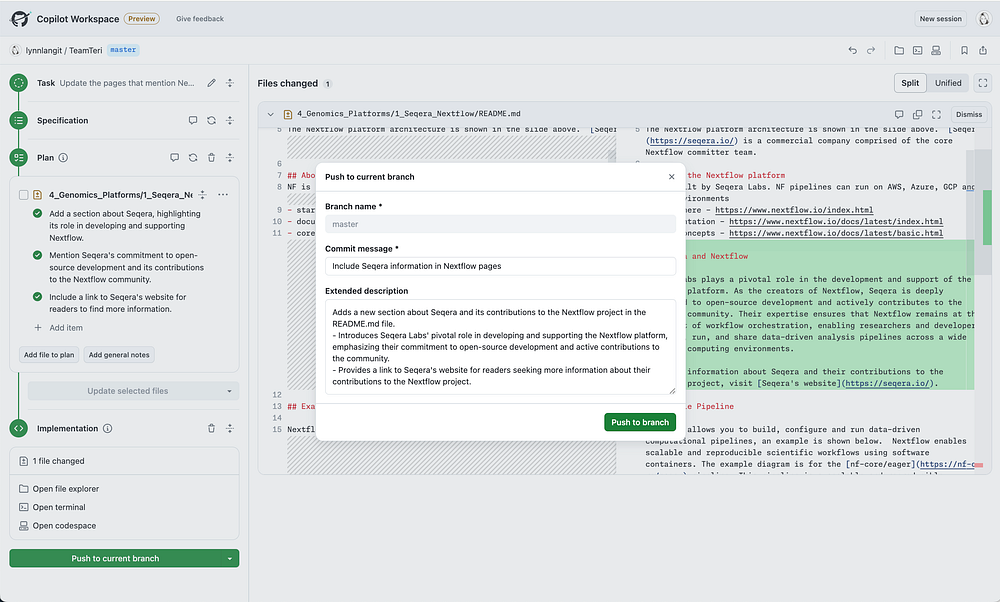The height and width of the screenshot is (602, 1000).
Task: Delete the Plan using the trash icon
Action: click(211, 158)
